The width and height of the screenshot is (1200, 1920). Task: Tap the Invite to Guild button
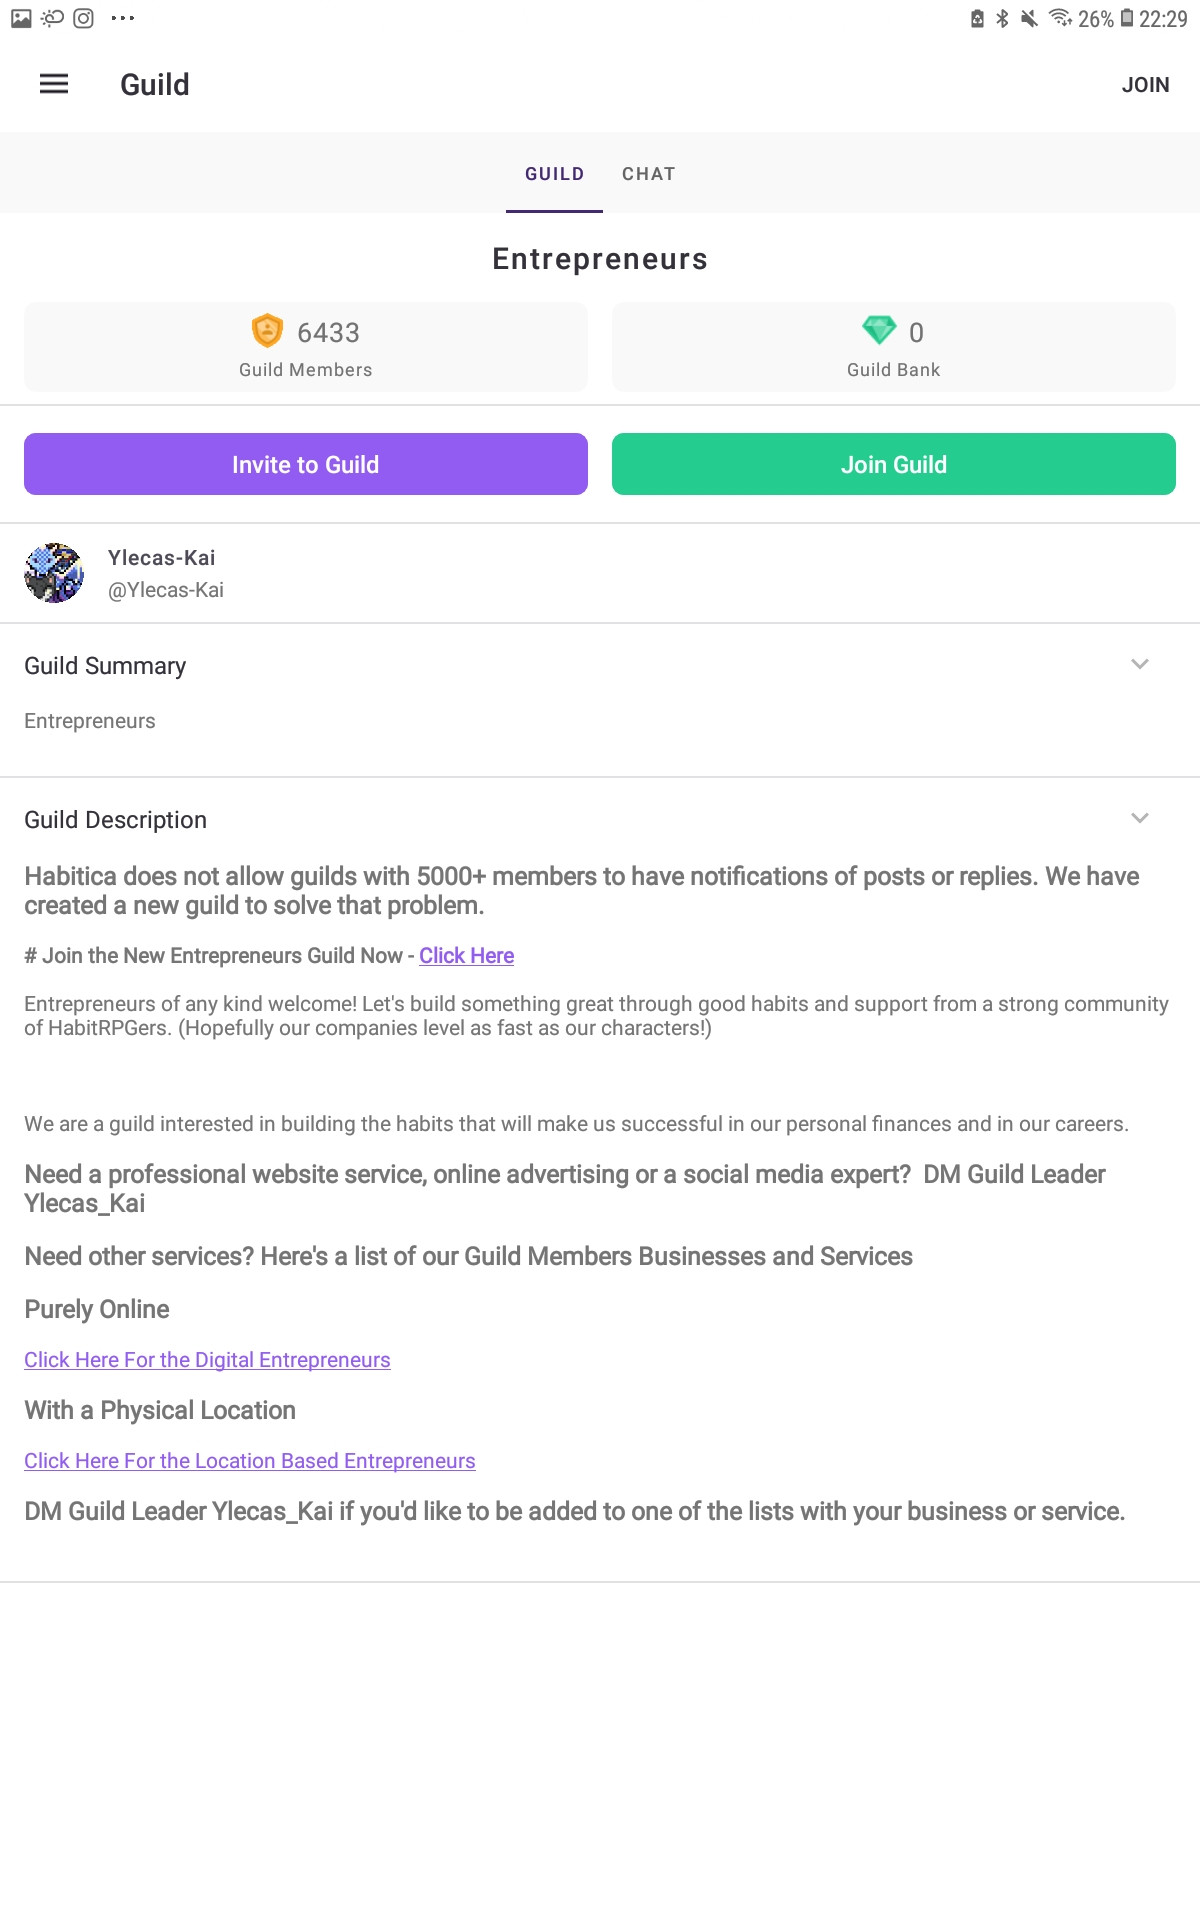306,464
